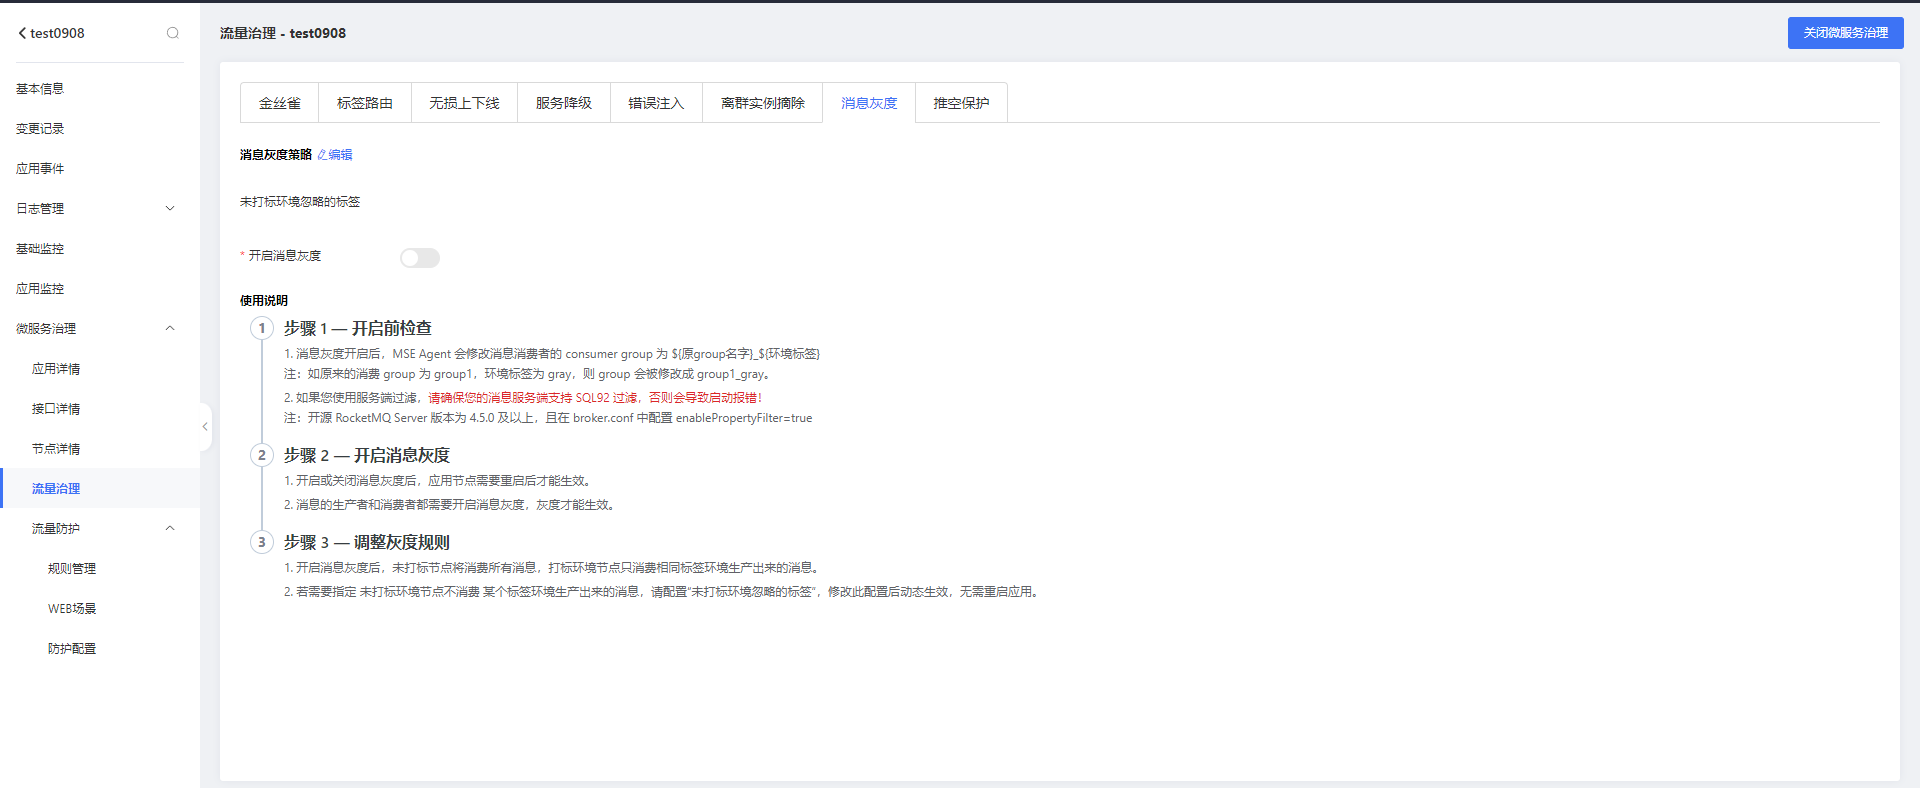Toggle the 开启消息灰度 switch
This screenshot has width=1920, height=788.
[420, 258]
